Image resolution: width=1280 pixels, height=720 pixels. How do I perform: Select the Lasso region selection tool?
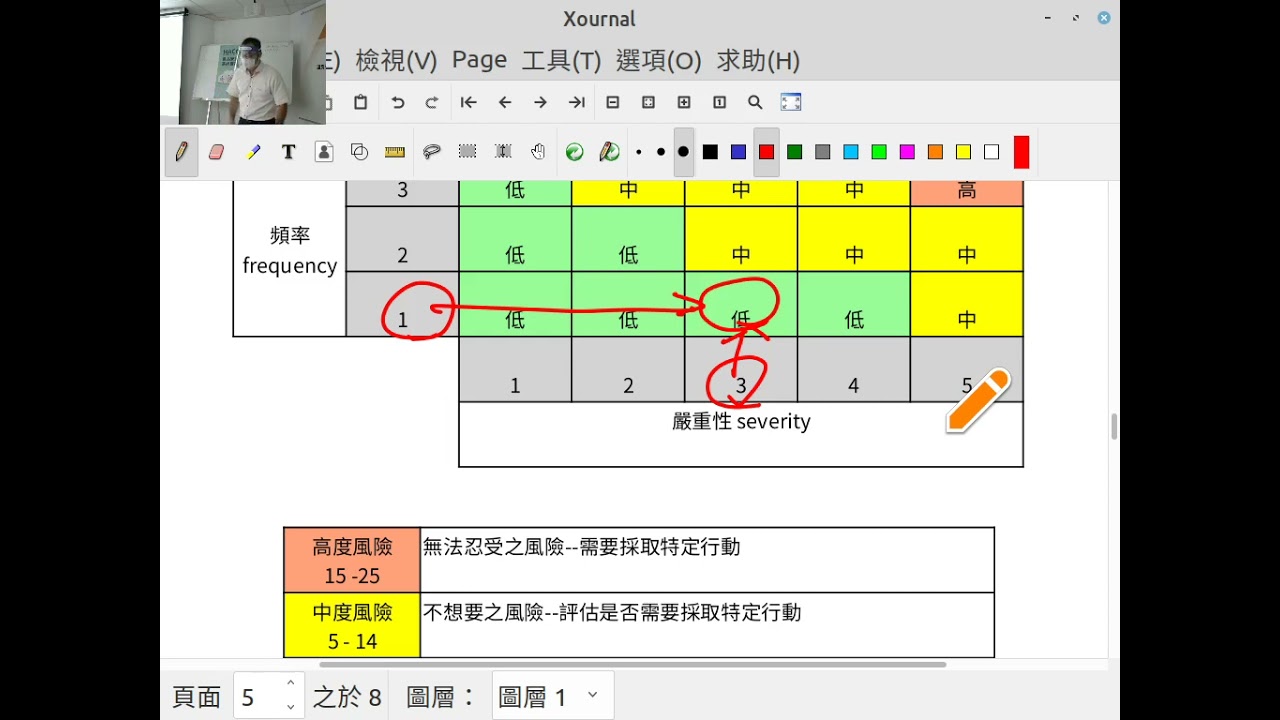coord(432,152)
